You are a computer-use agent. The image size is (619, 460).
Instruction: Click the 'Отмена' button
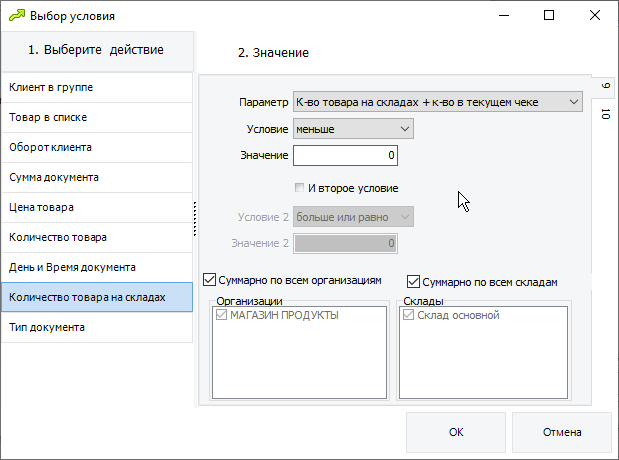tap(562, 432)
